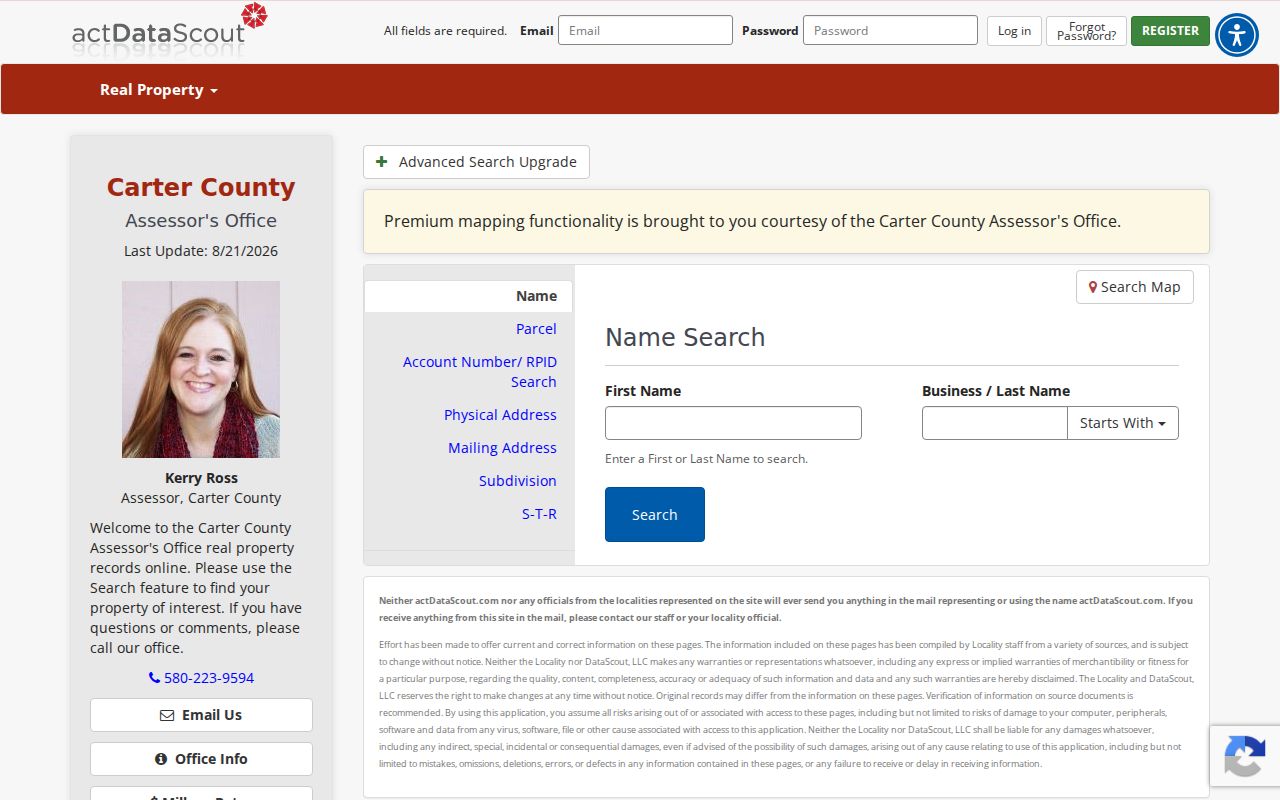Switch to Physical Address search
This screenshot has height=800, width=1280.
pyautogui.click(x=500, y=415)
